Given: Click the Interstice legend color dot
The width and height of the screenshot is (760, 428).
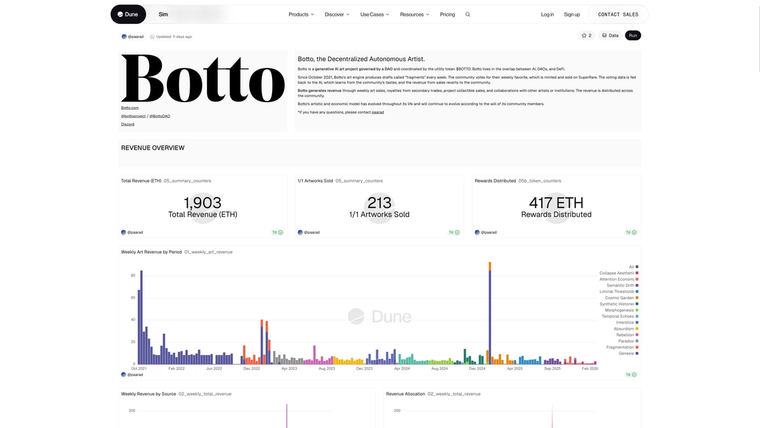Looking at the screenshot, I should [x=637, y=322].
